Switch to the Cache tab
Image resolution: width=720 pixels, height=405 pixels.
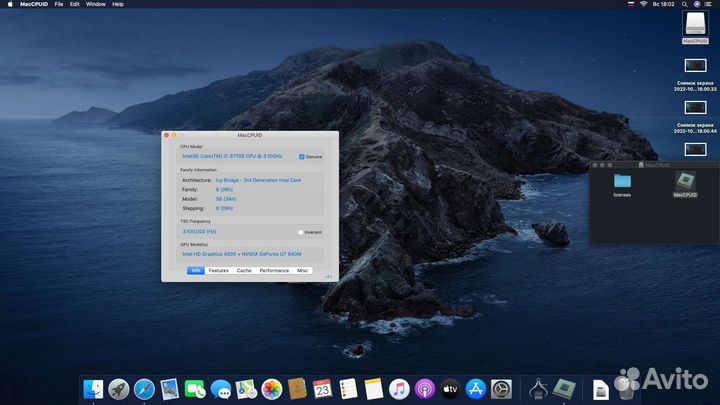click(x=244, y=270)
